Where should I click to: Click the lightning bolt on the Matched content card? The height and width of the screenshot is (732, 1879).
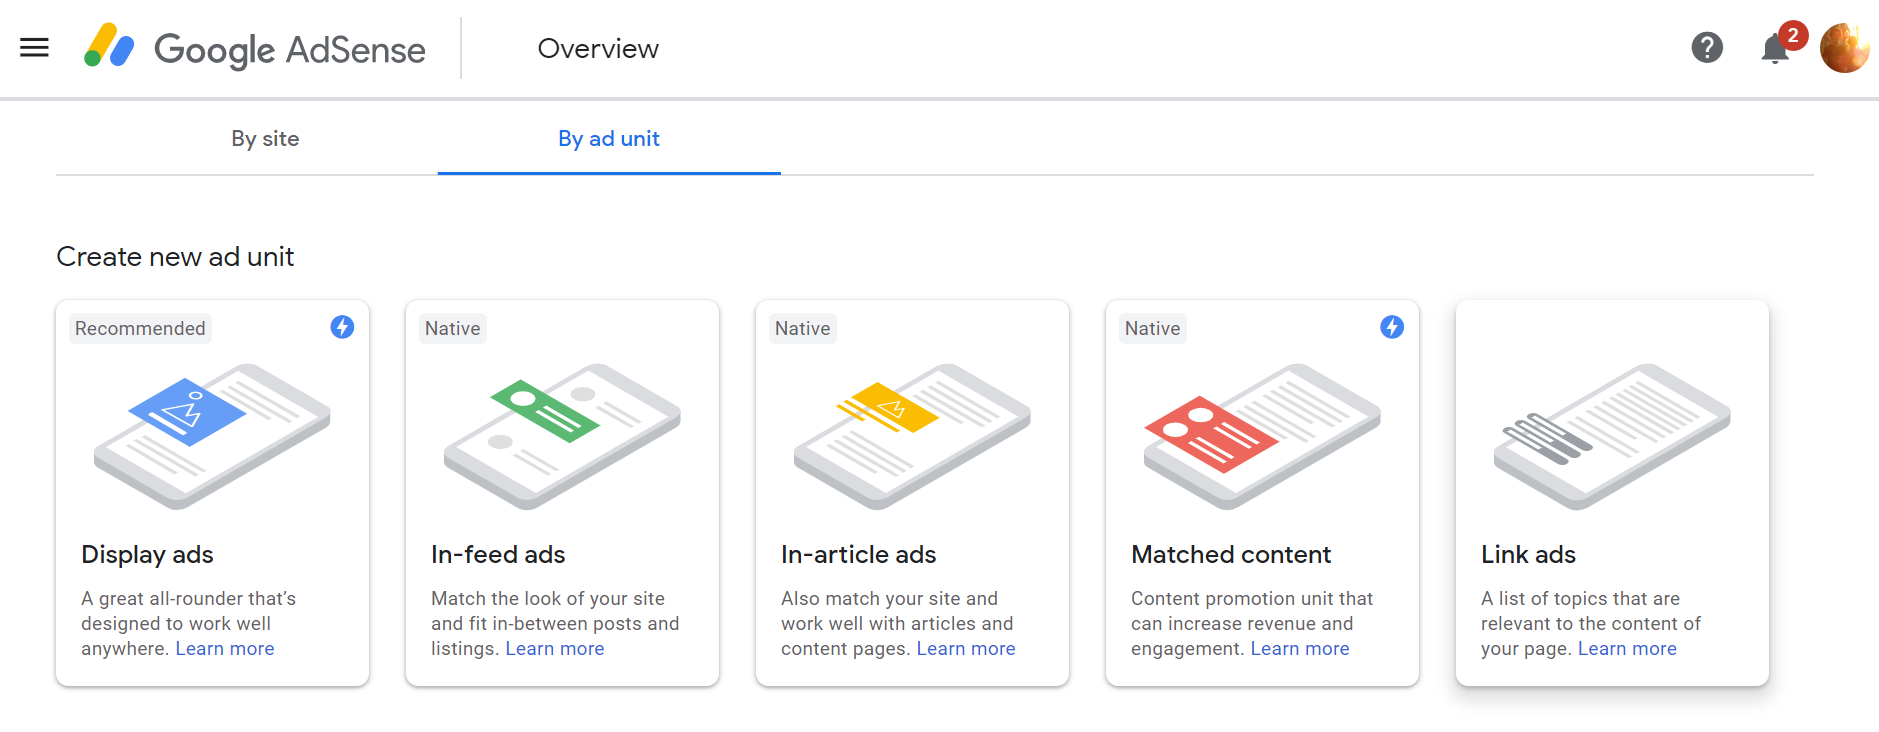[x=1391, y=326]
